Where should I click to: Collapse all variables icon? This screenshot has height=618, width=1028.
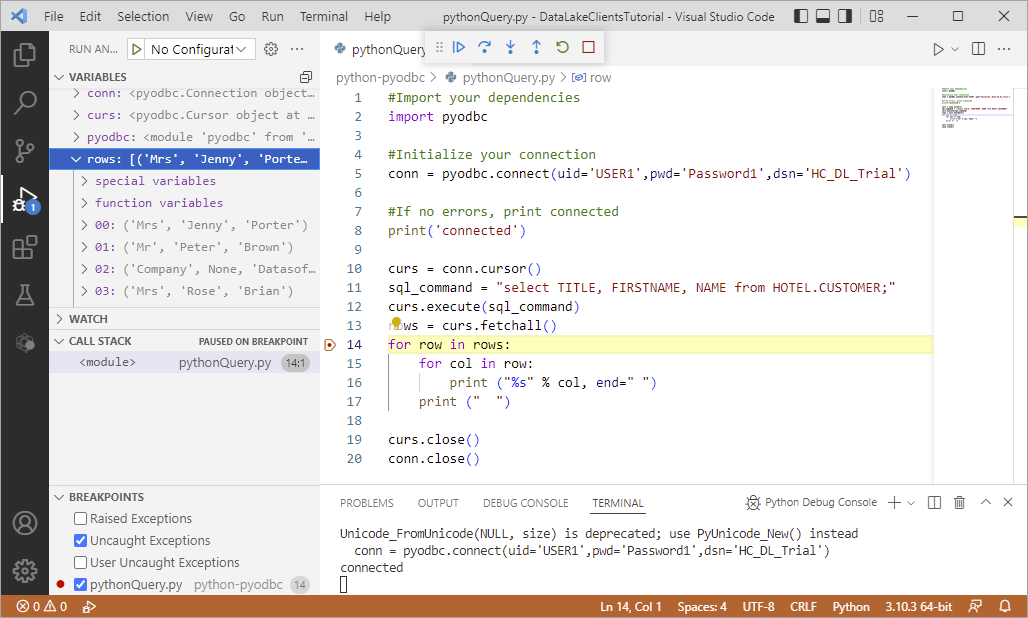306,77
